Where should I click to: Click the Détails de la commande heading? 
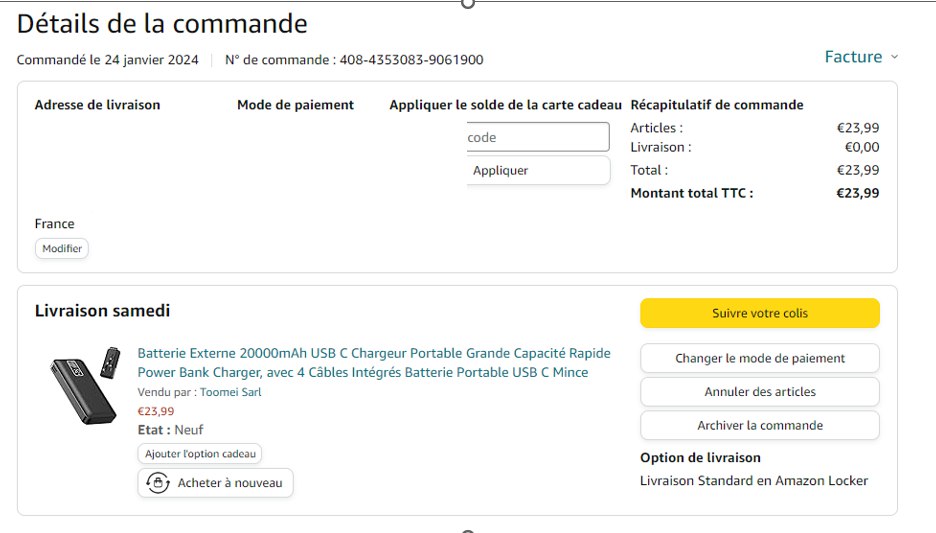pos(162,23)
